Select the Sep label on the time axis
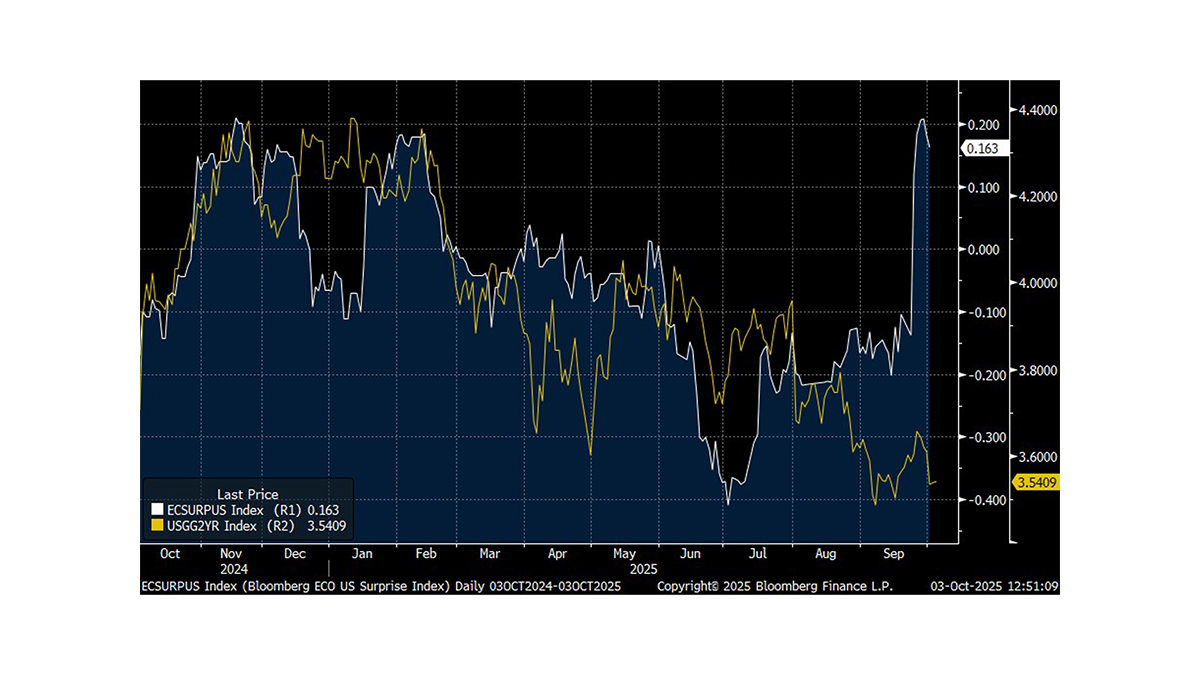This screenshot has width=1200, height=675. [895, 553]
